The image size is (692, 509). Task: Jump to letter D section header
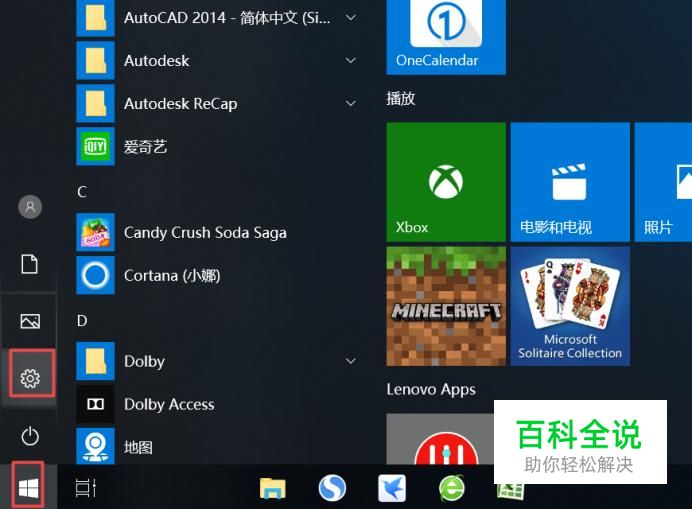82,320
